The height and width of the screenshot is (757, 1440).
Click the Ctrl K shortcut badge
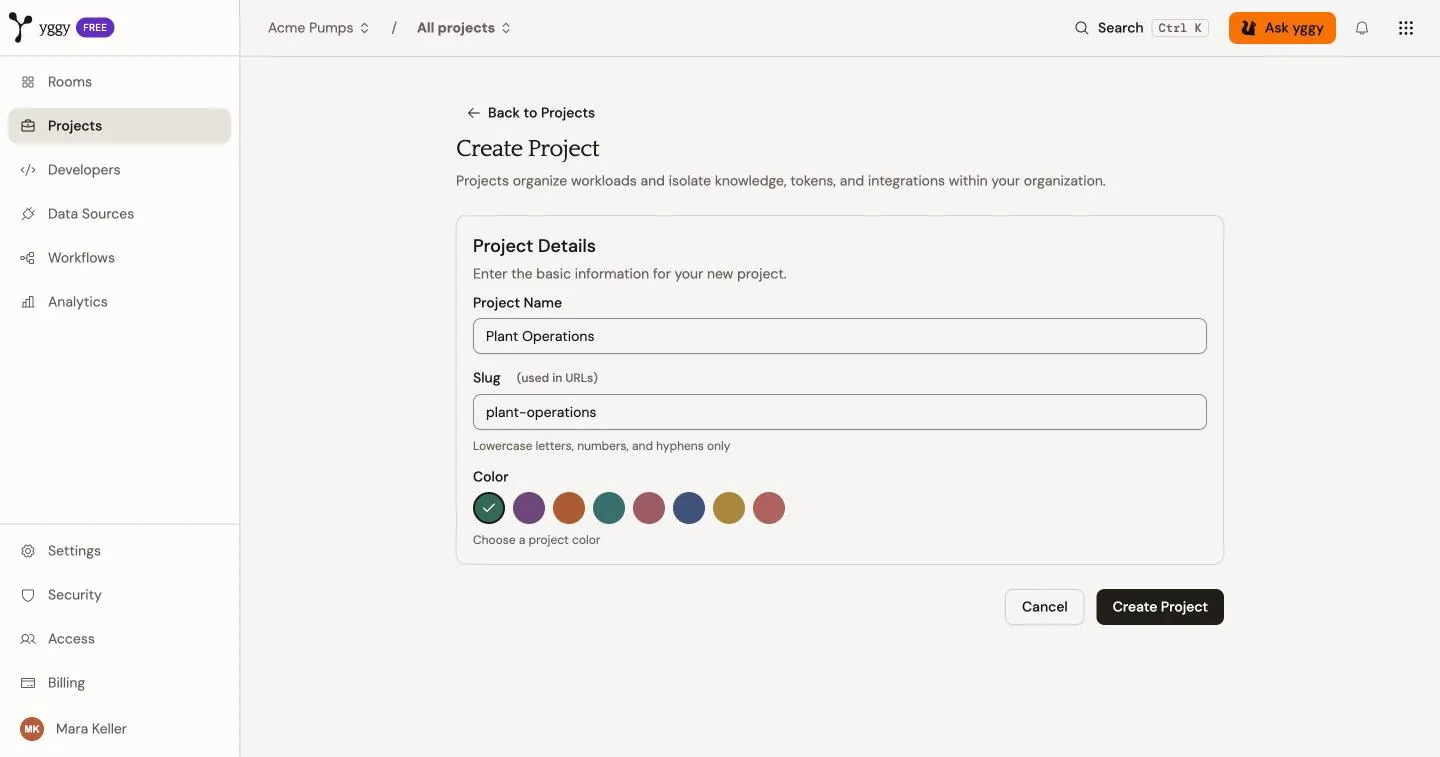pos(1180,28)
